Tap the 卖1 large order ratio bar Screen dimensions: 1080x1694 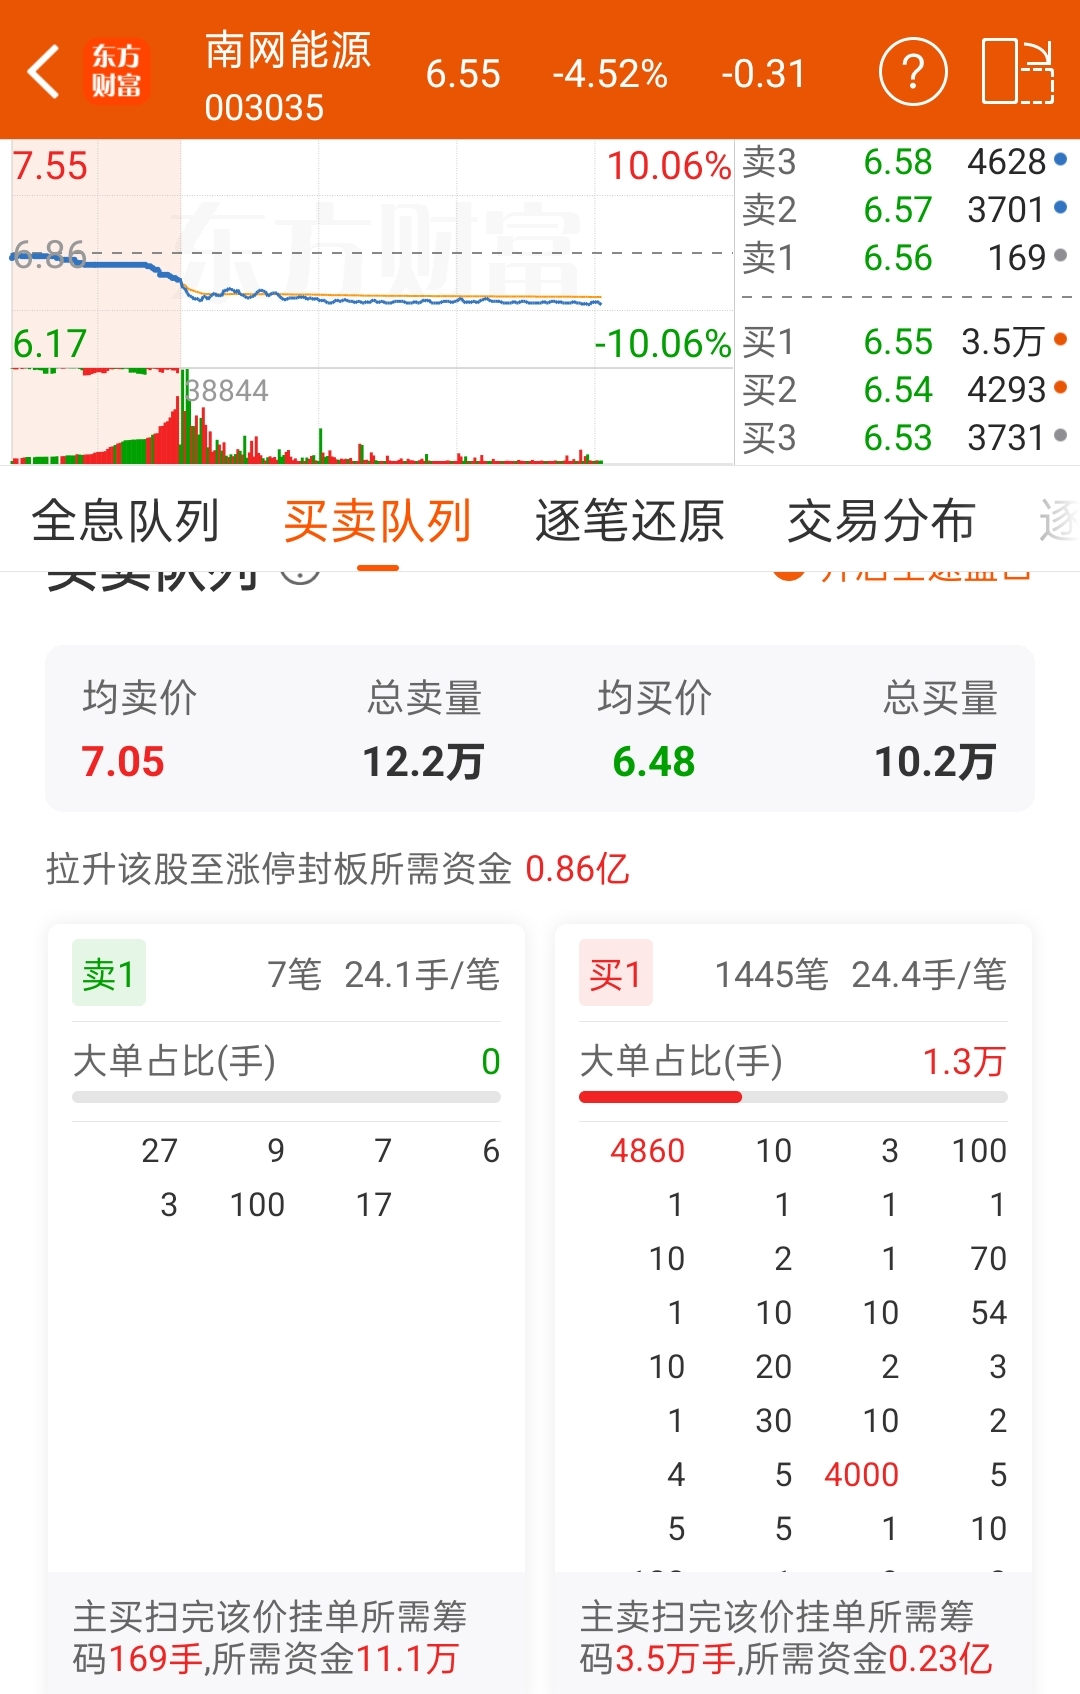286,1097
